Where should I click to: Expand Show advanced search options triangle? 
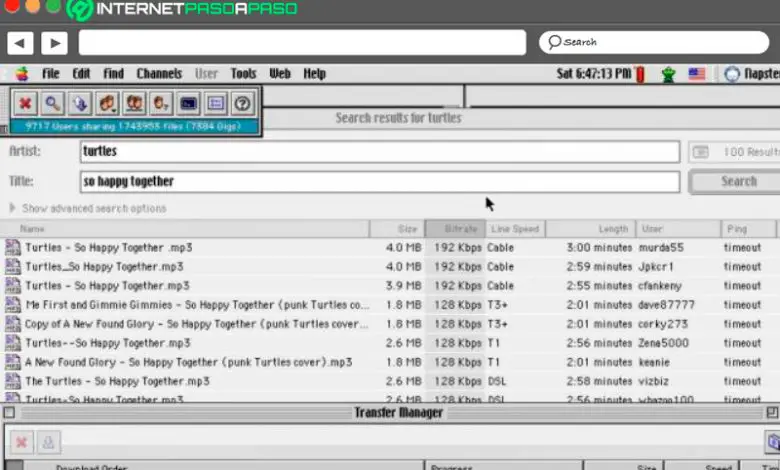tap(12, 207)
